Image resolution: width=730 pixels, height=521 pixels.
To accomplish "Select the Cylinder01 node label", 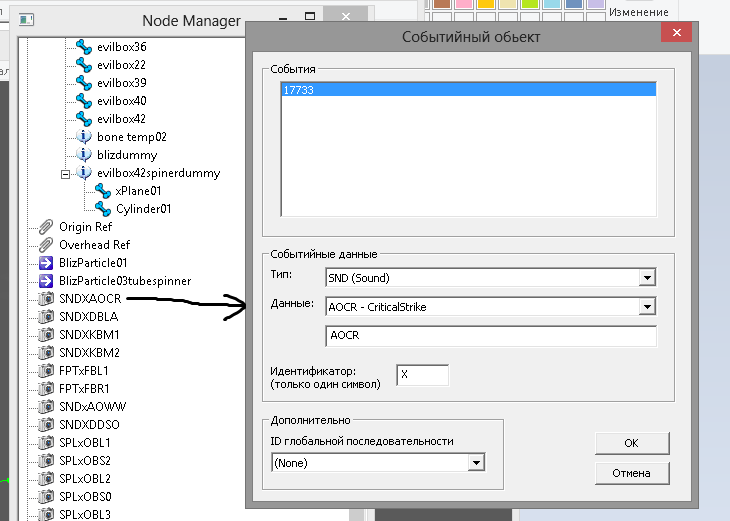I will click(143, 209).
